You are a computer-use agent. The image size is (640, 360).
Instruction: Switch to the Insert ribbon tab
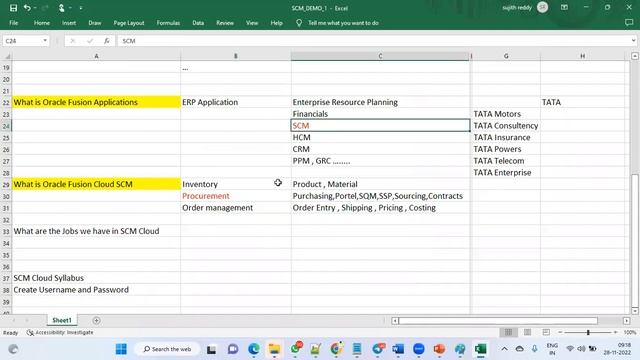69,23
